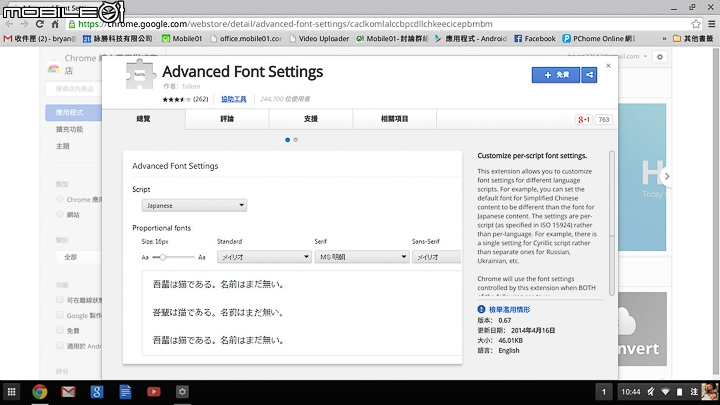
Task: Select 主題 in webstore sidebar
Action: point(62,146)
